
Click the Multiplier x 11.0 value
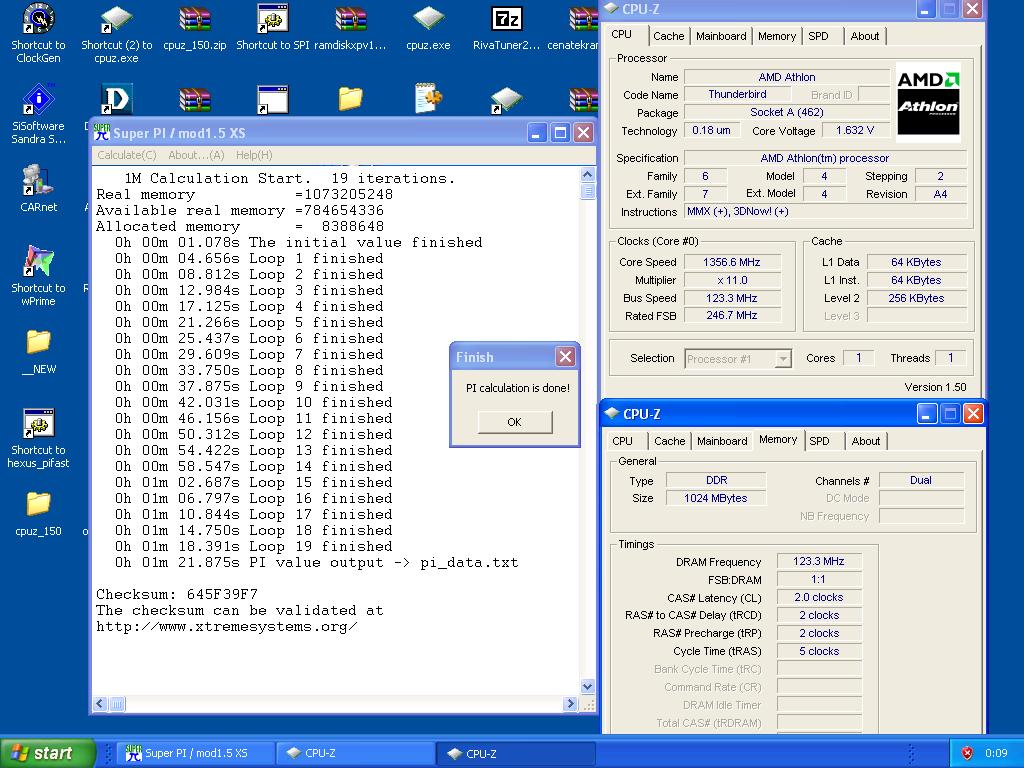(731, 280)
